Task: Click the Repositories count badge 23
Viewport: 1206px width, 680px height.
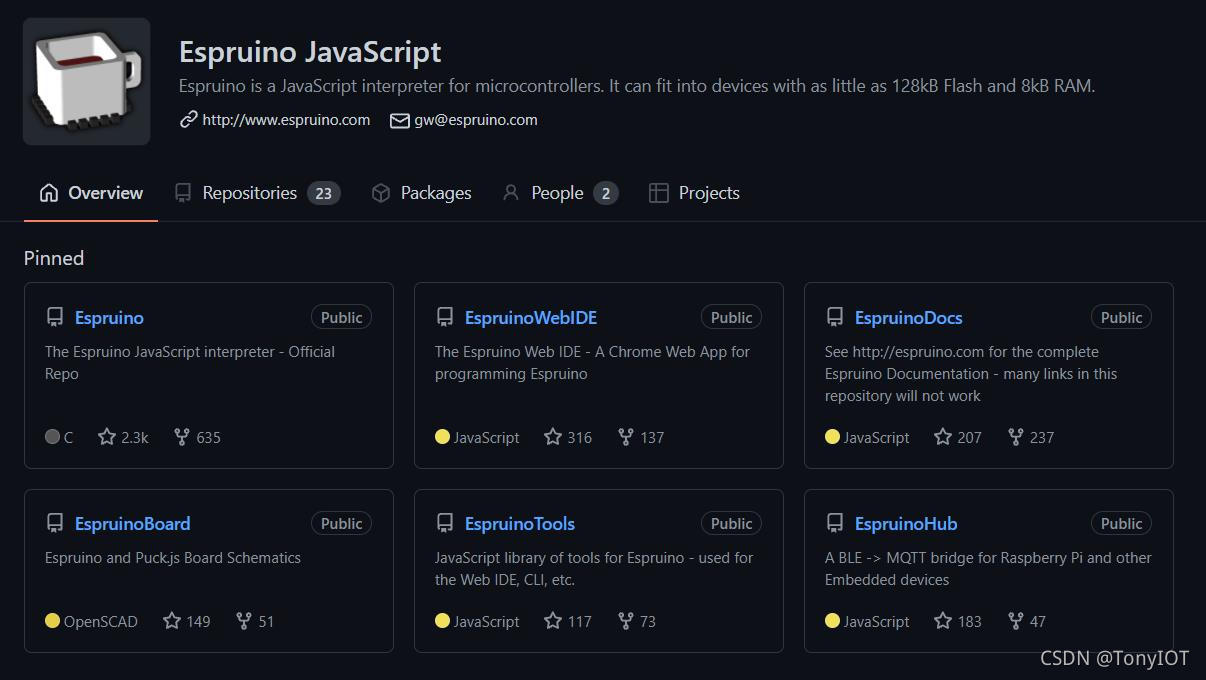Action: [x=323, y=193]
